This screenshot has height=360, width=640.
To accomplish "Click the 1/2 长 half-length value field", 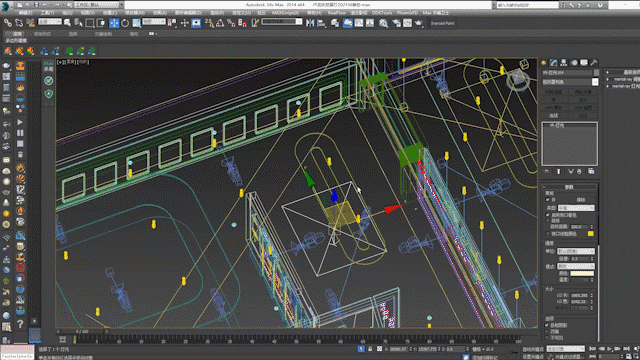I will tap(580, 295).
